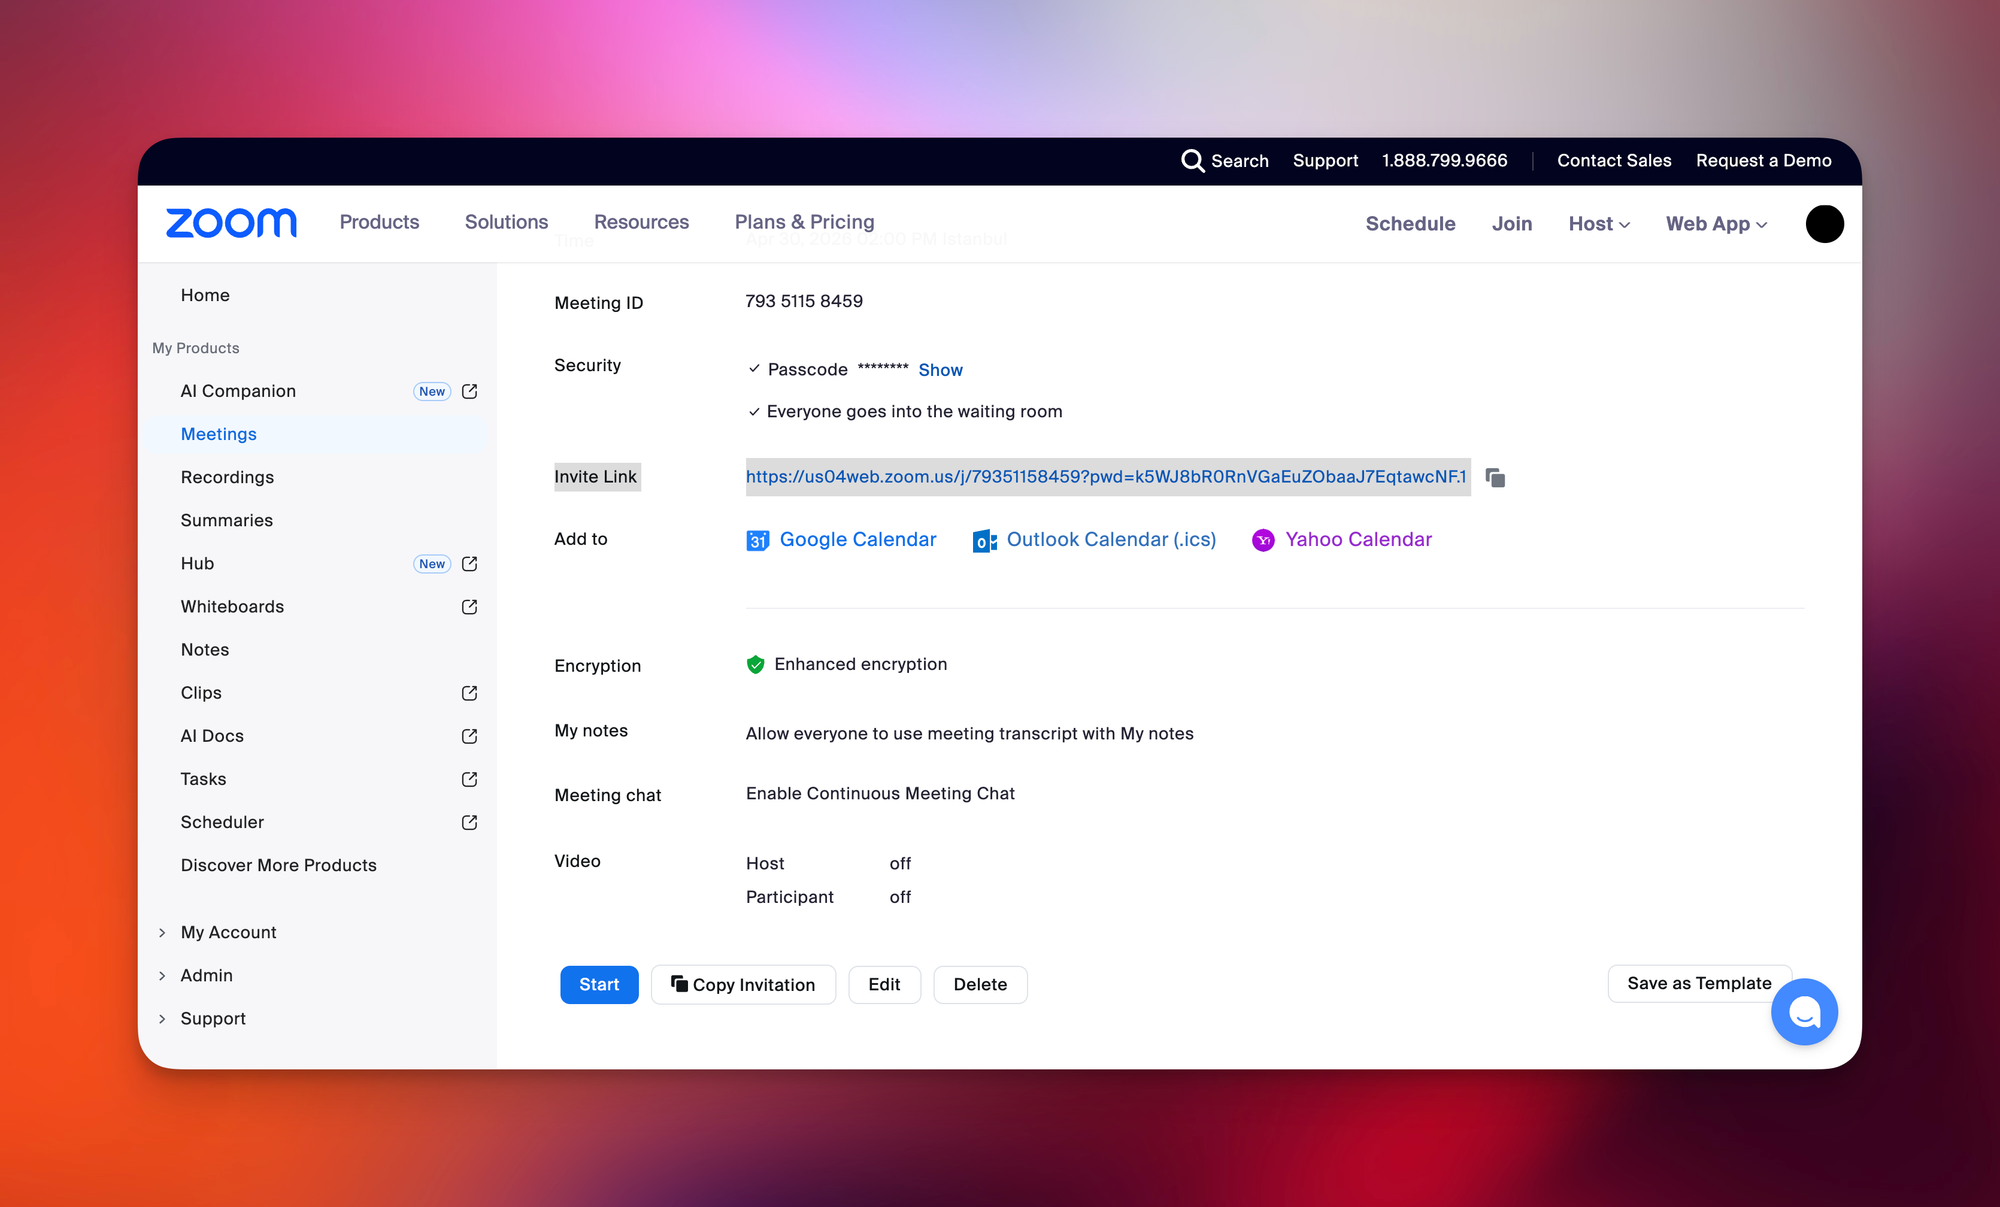Edit the meeting
The width and height of the screenshot is (2000, 1207).
(x=884, y=985)
